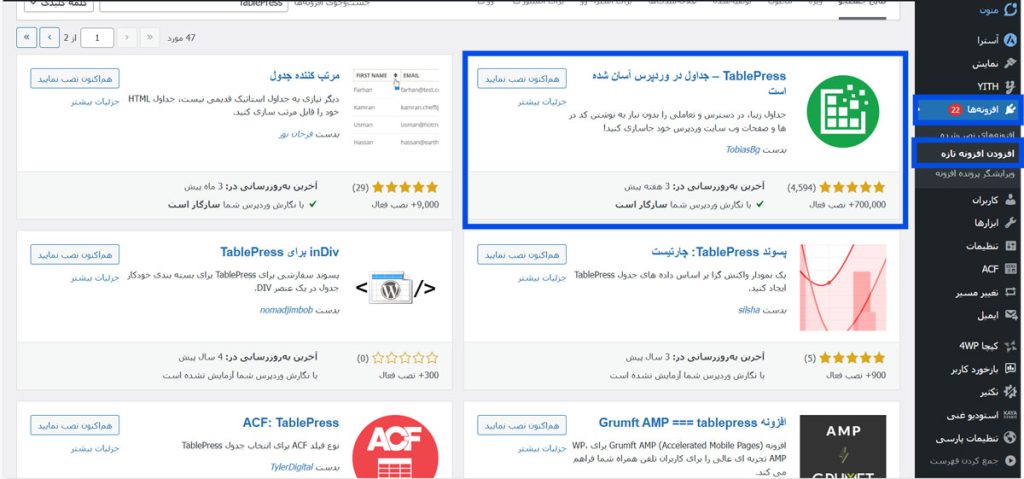Click the 22 plugin updates badge

955,110
